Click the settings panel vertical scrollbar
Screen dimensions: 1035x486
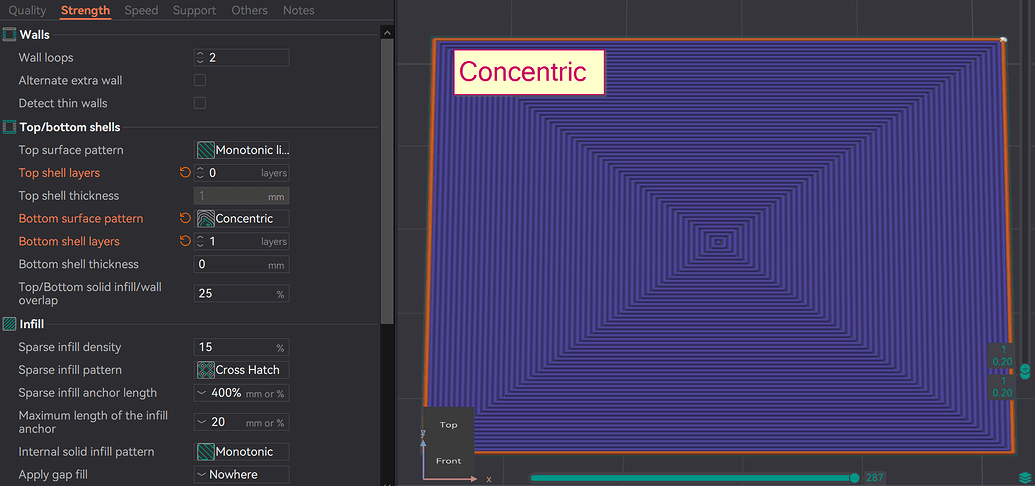387,182
